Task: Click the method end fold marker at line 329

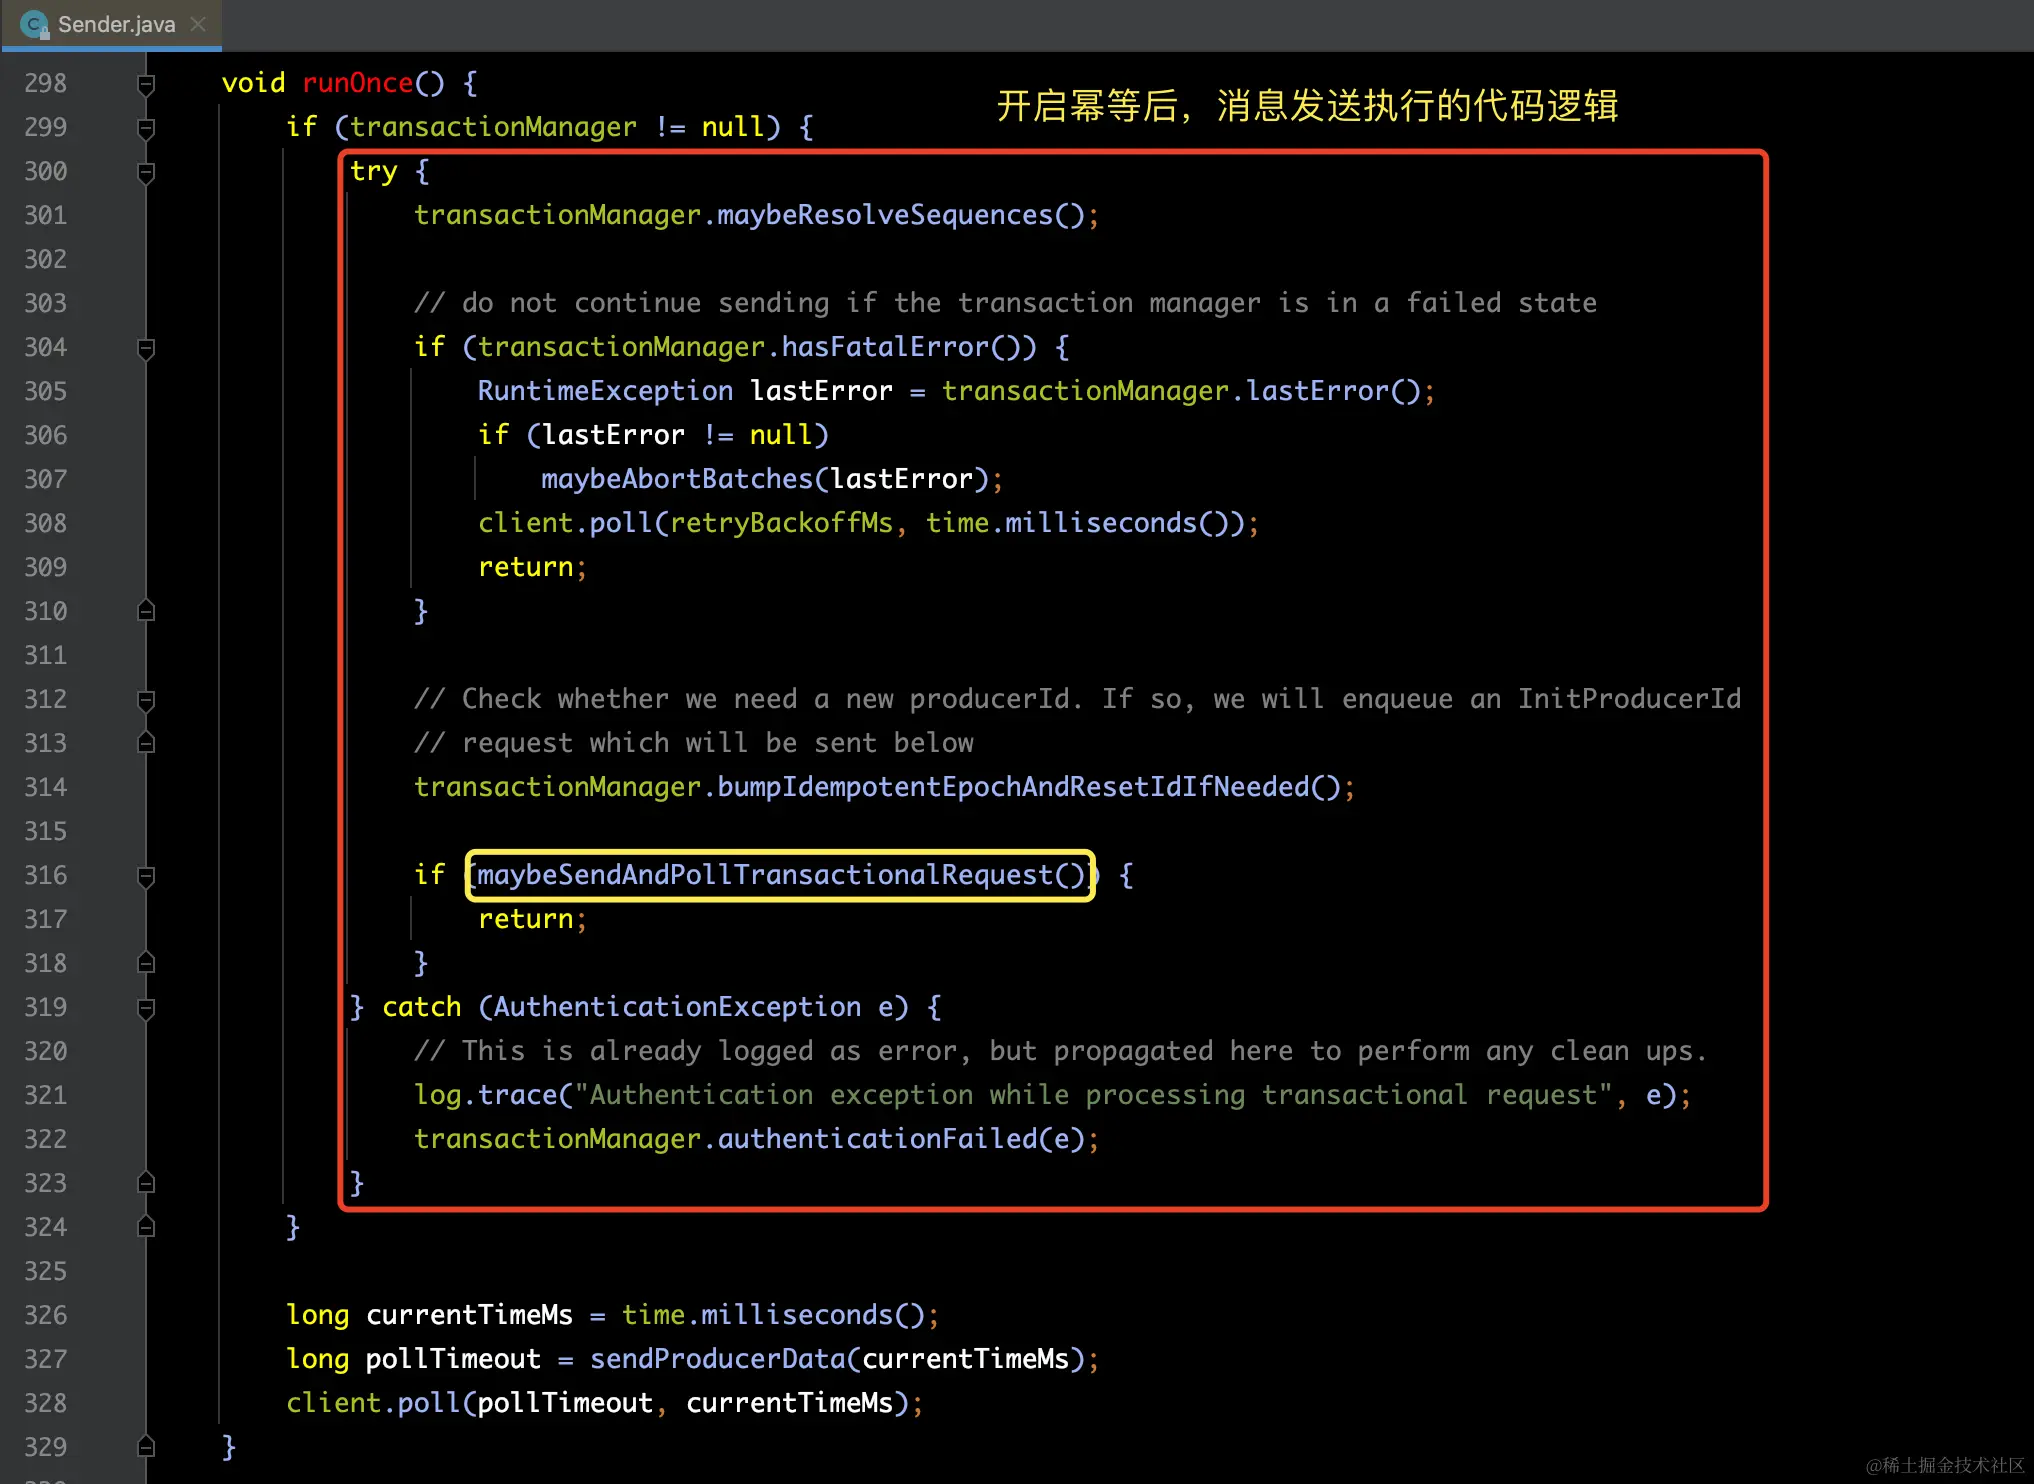Action: pos(146,1446)
